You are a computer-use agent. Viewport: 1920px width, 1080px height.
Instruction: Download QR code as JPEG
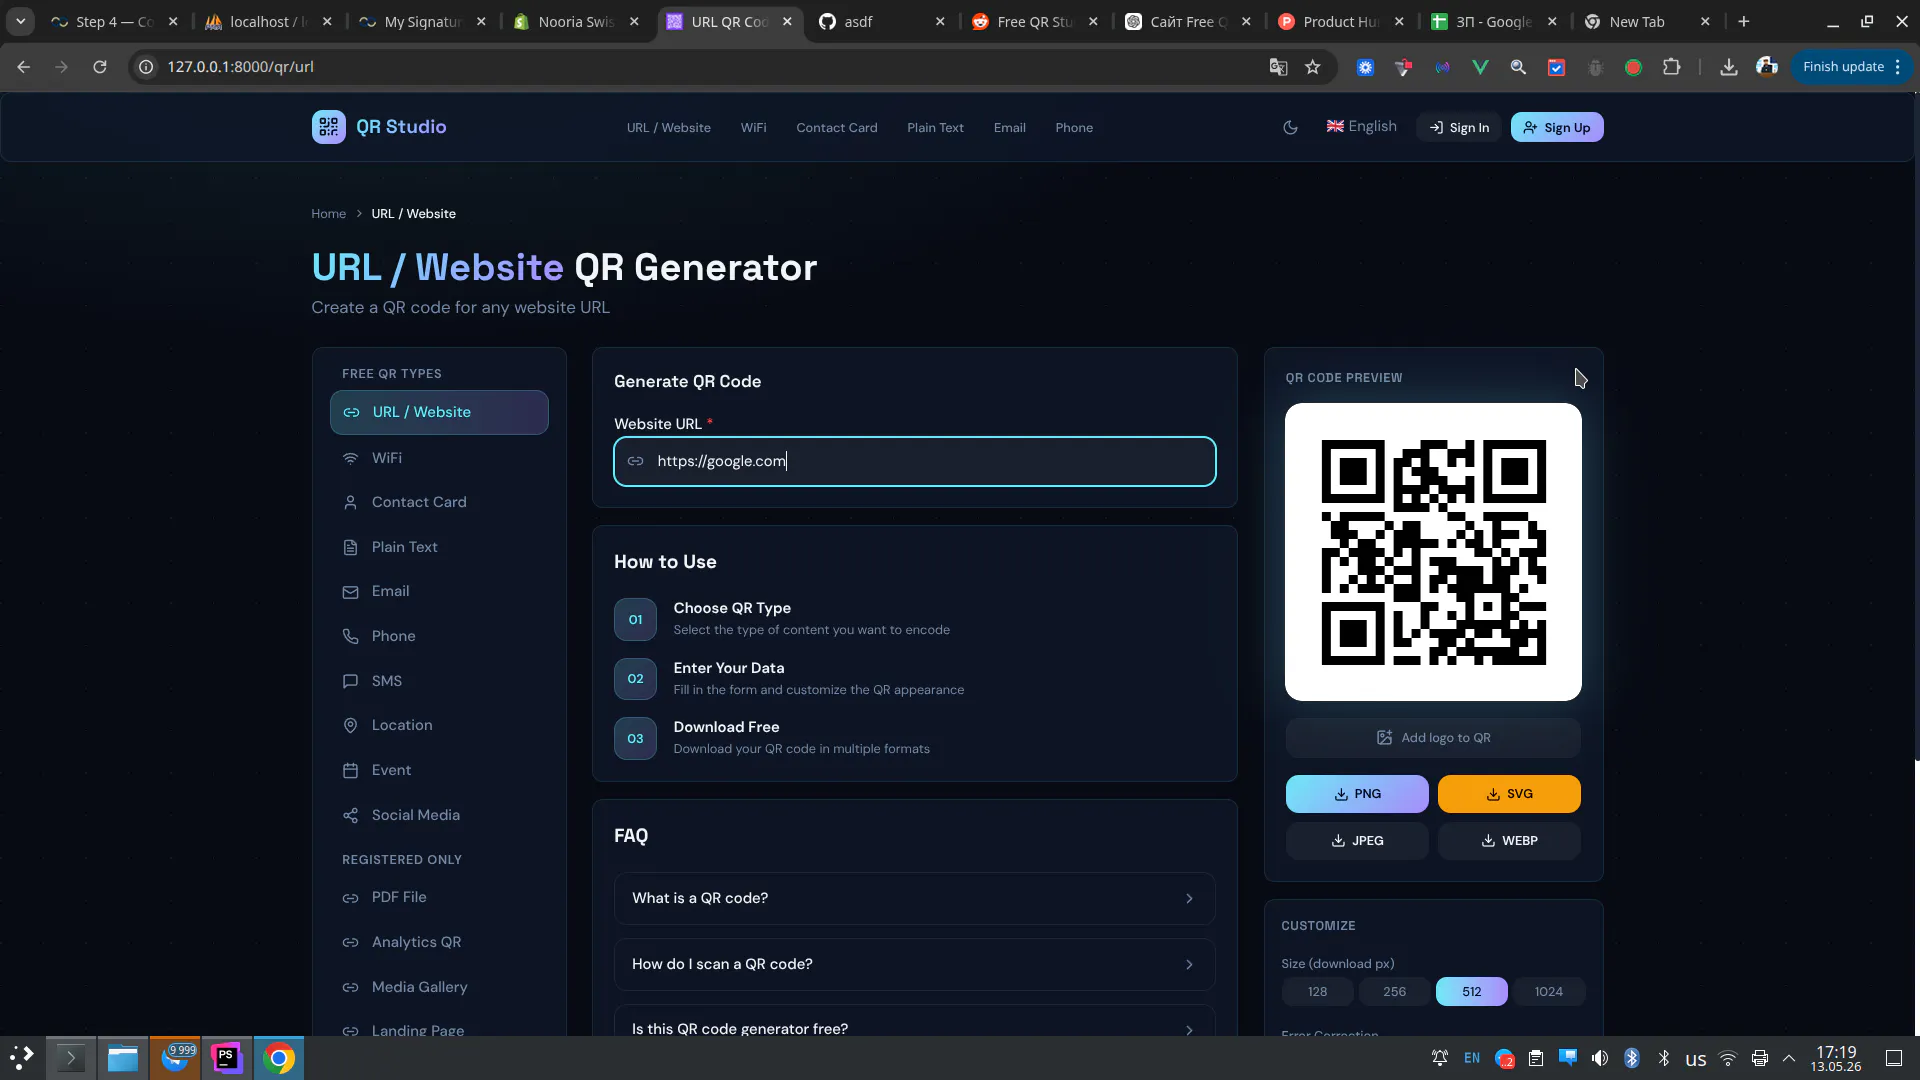point(1357,841)
